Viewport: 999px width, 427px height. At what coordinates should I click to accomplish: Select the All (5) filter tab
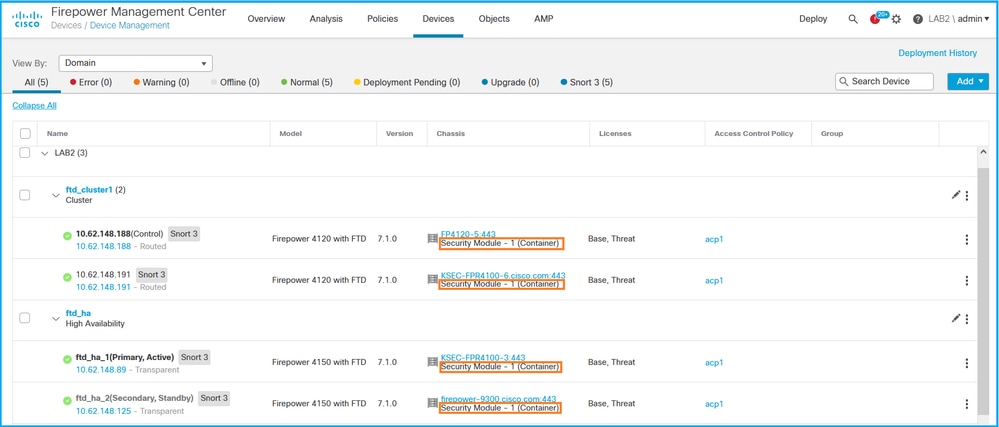[36, 82]
